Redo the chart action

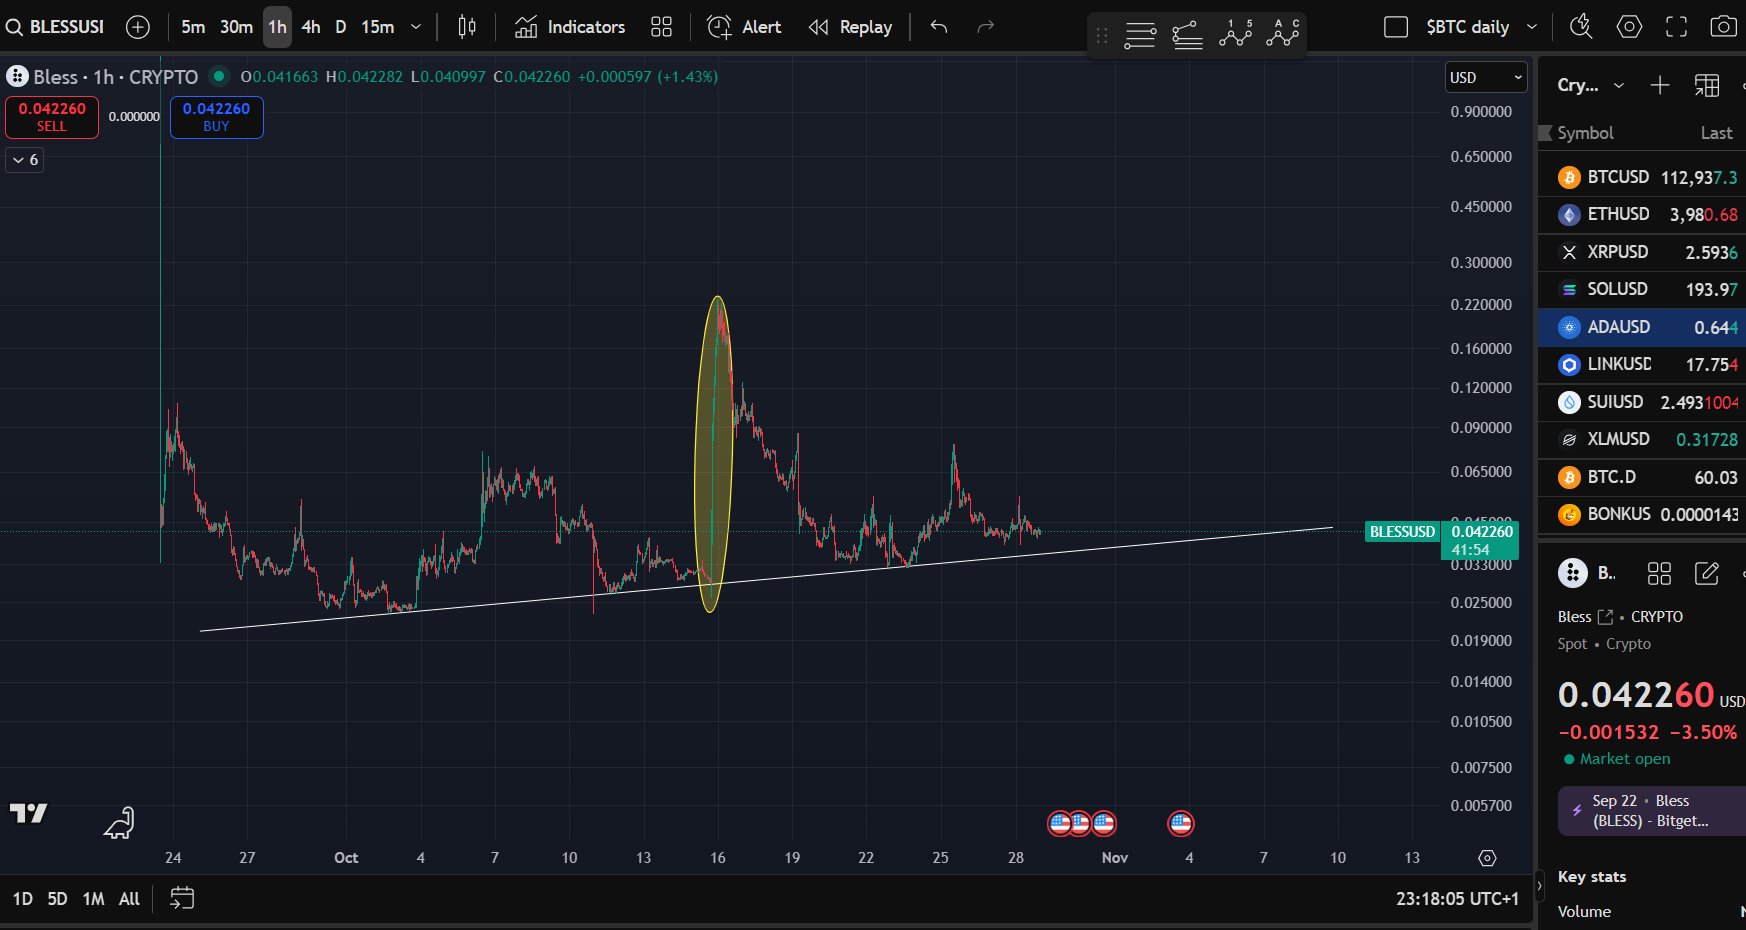click(x=985, y=27)
